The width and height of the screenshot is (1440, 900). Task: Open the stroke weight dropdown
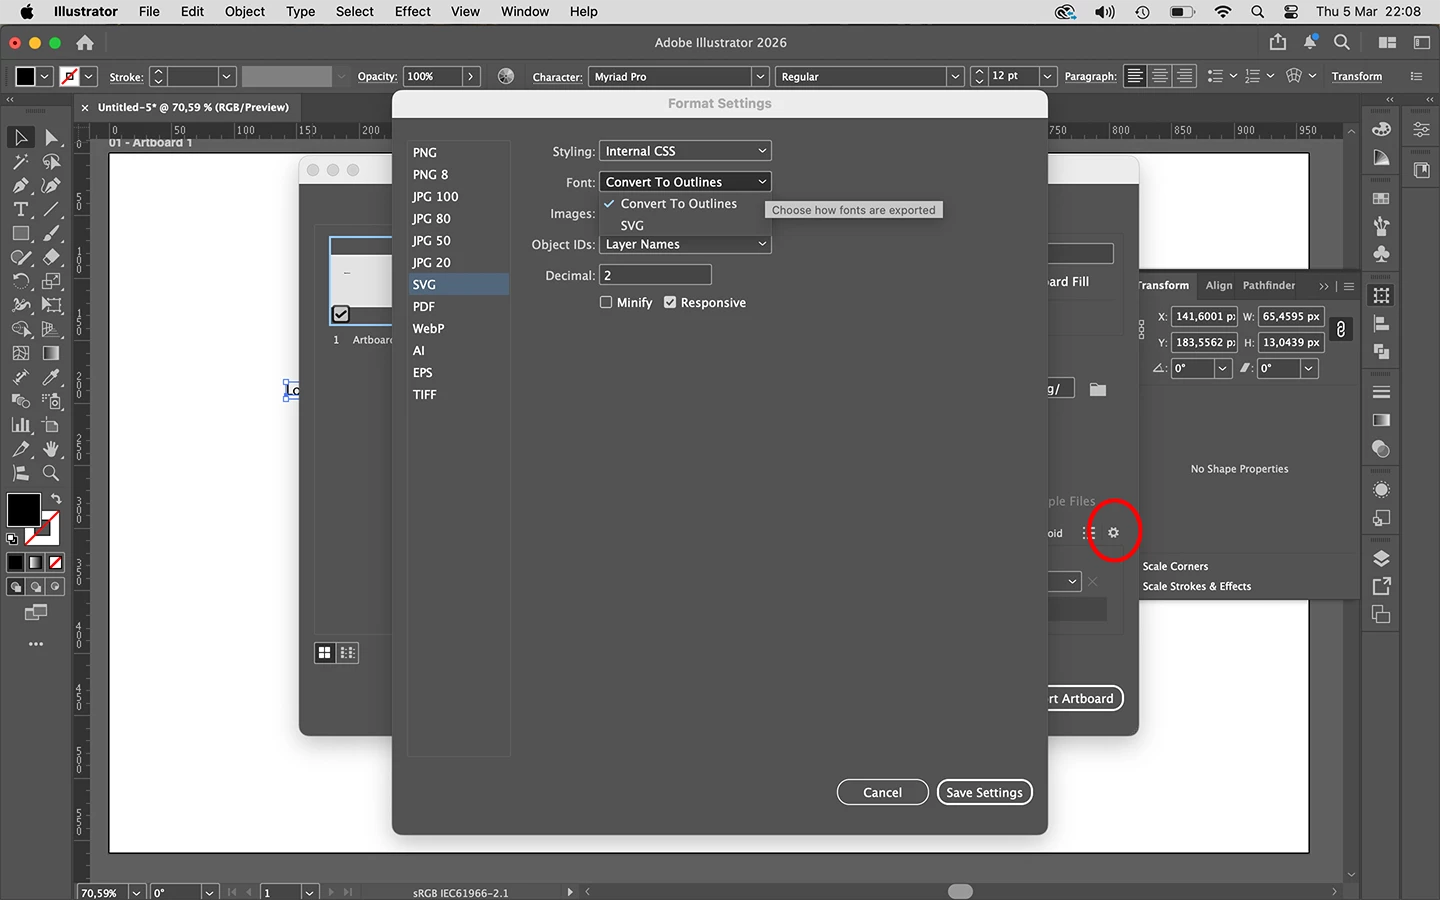227,76
